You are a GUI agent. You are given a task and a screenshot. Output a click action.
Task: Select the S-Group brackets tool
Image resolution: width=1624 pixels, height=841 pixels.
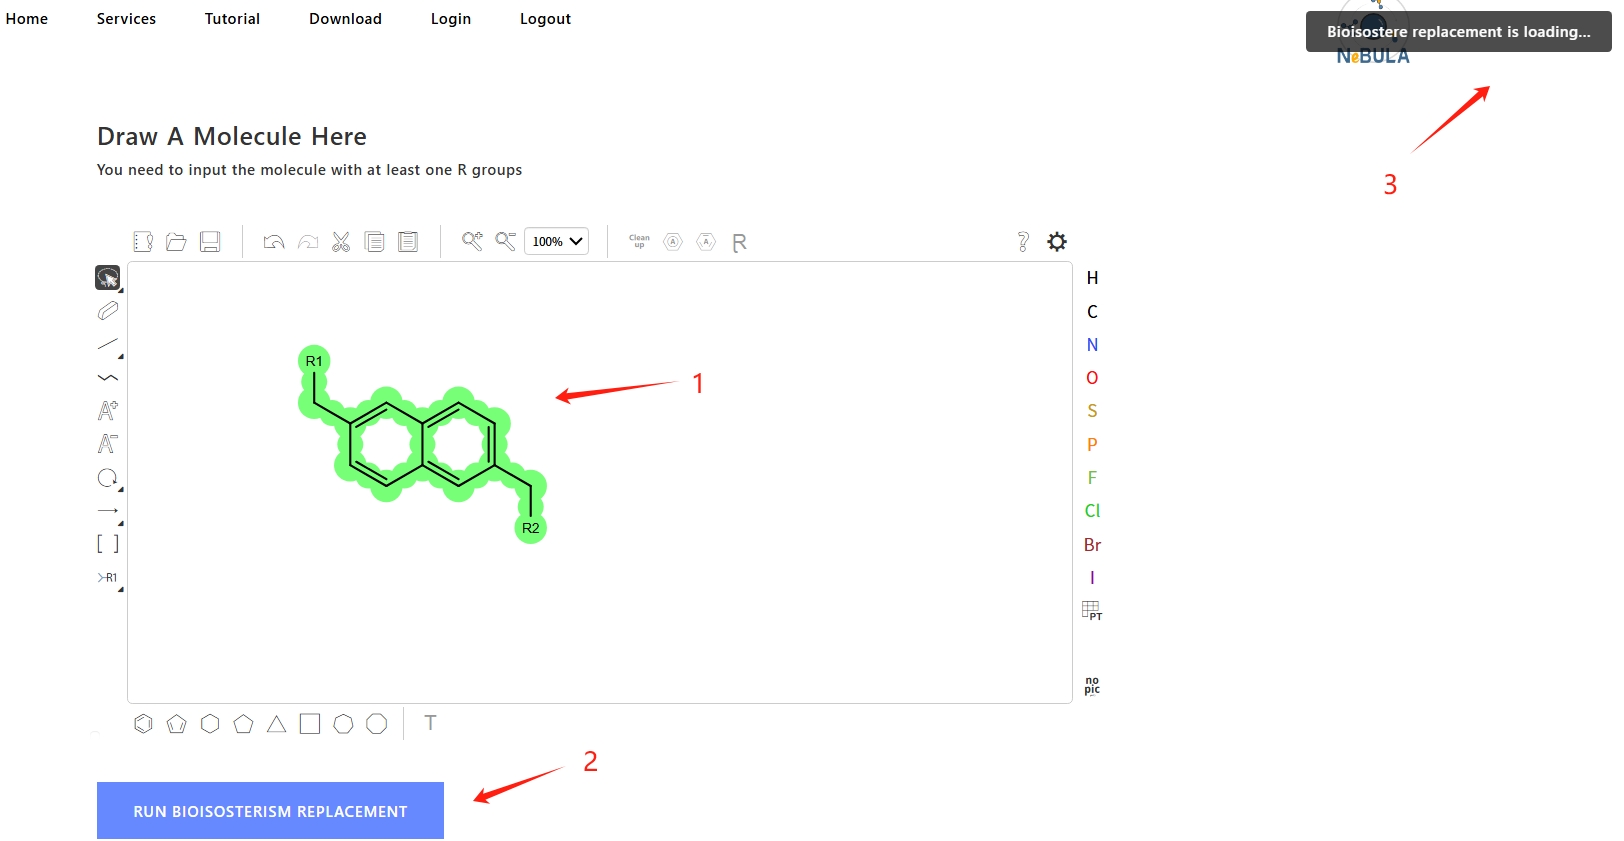click(108, 544)
